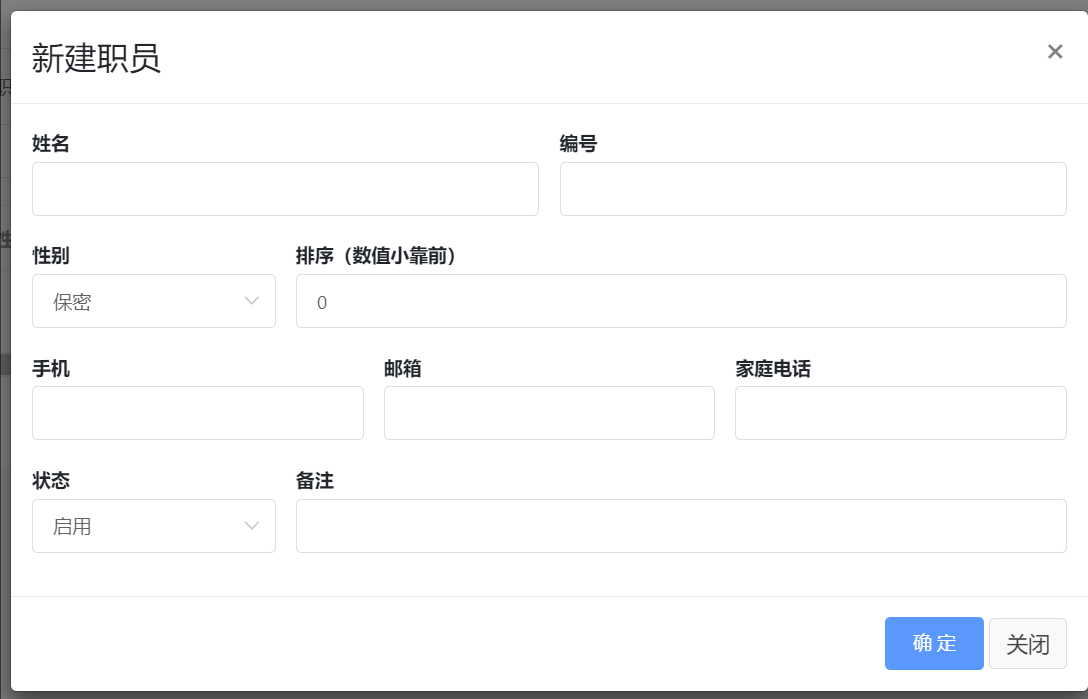This screenshot has height=699, width=1088.
Task: Click the 状态 label text
Action: click(x=51, y=481)
